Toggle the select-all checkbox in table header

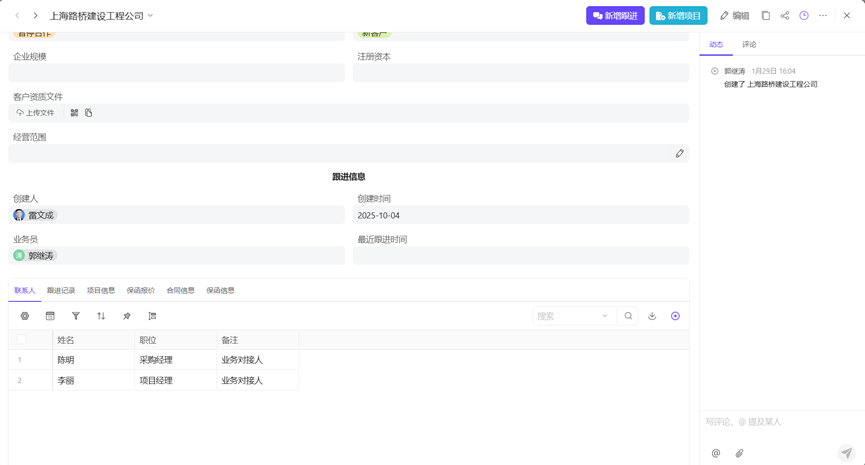pyautogui.click(x=21, y=340)
